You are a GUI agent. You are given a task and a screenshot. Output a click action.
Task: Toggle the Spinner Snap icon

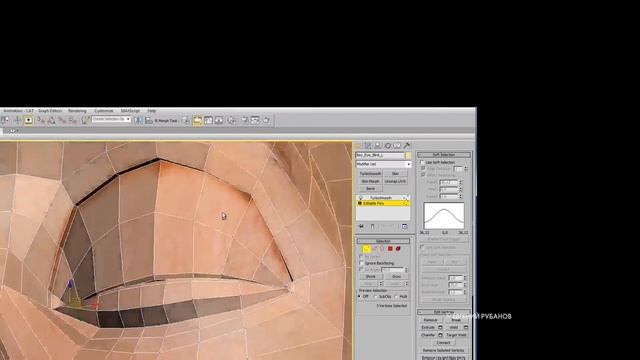pos(73,120)
